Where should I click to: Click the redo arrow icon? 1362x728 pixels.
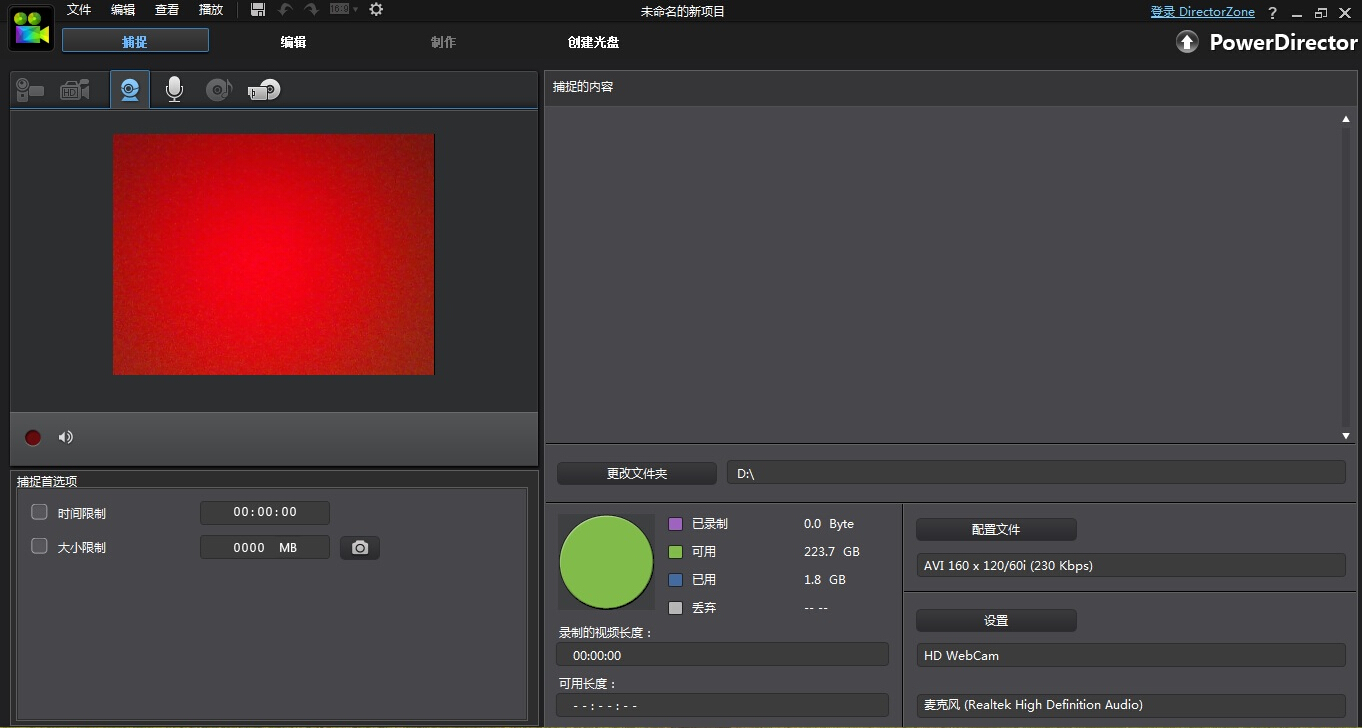click(x=311, y=10)
